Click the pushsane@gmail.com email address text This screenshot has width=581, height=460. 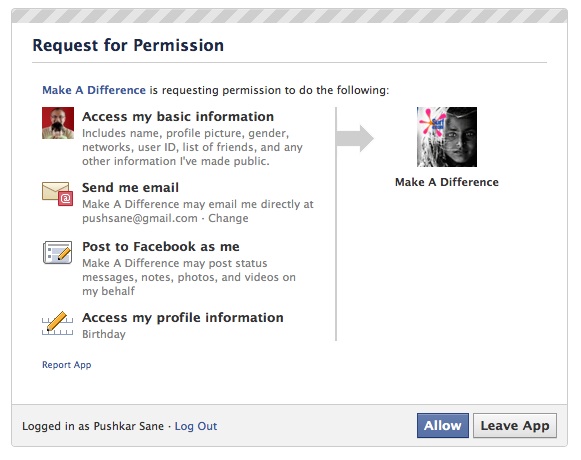(x=140, y=218)
